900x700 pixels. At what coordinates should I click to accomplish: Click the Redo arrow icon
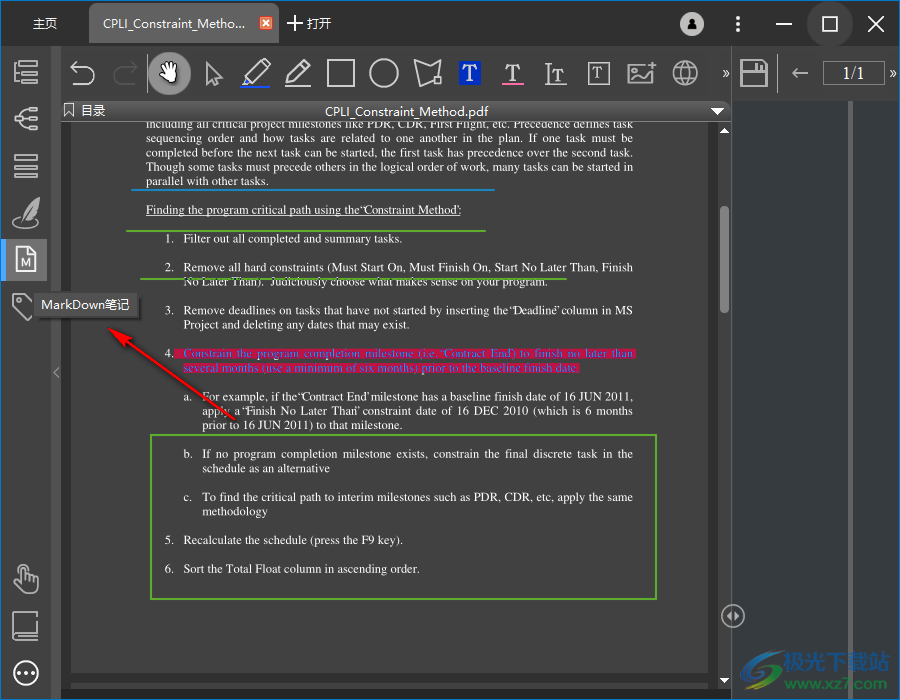[125, 73]
